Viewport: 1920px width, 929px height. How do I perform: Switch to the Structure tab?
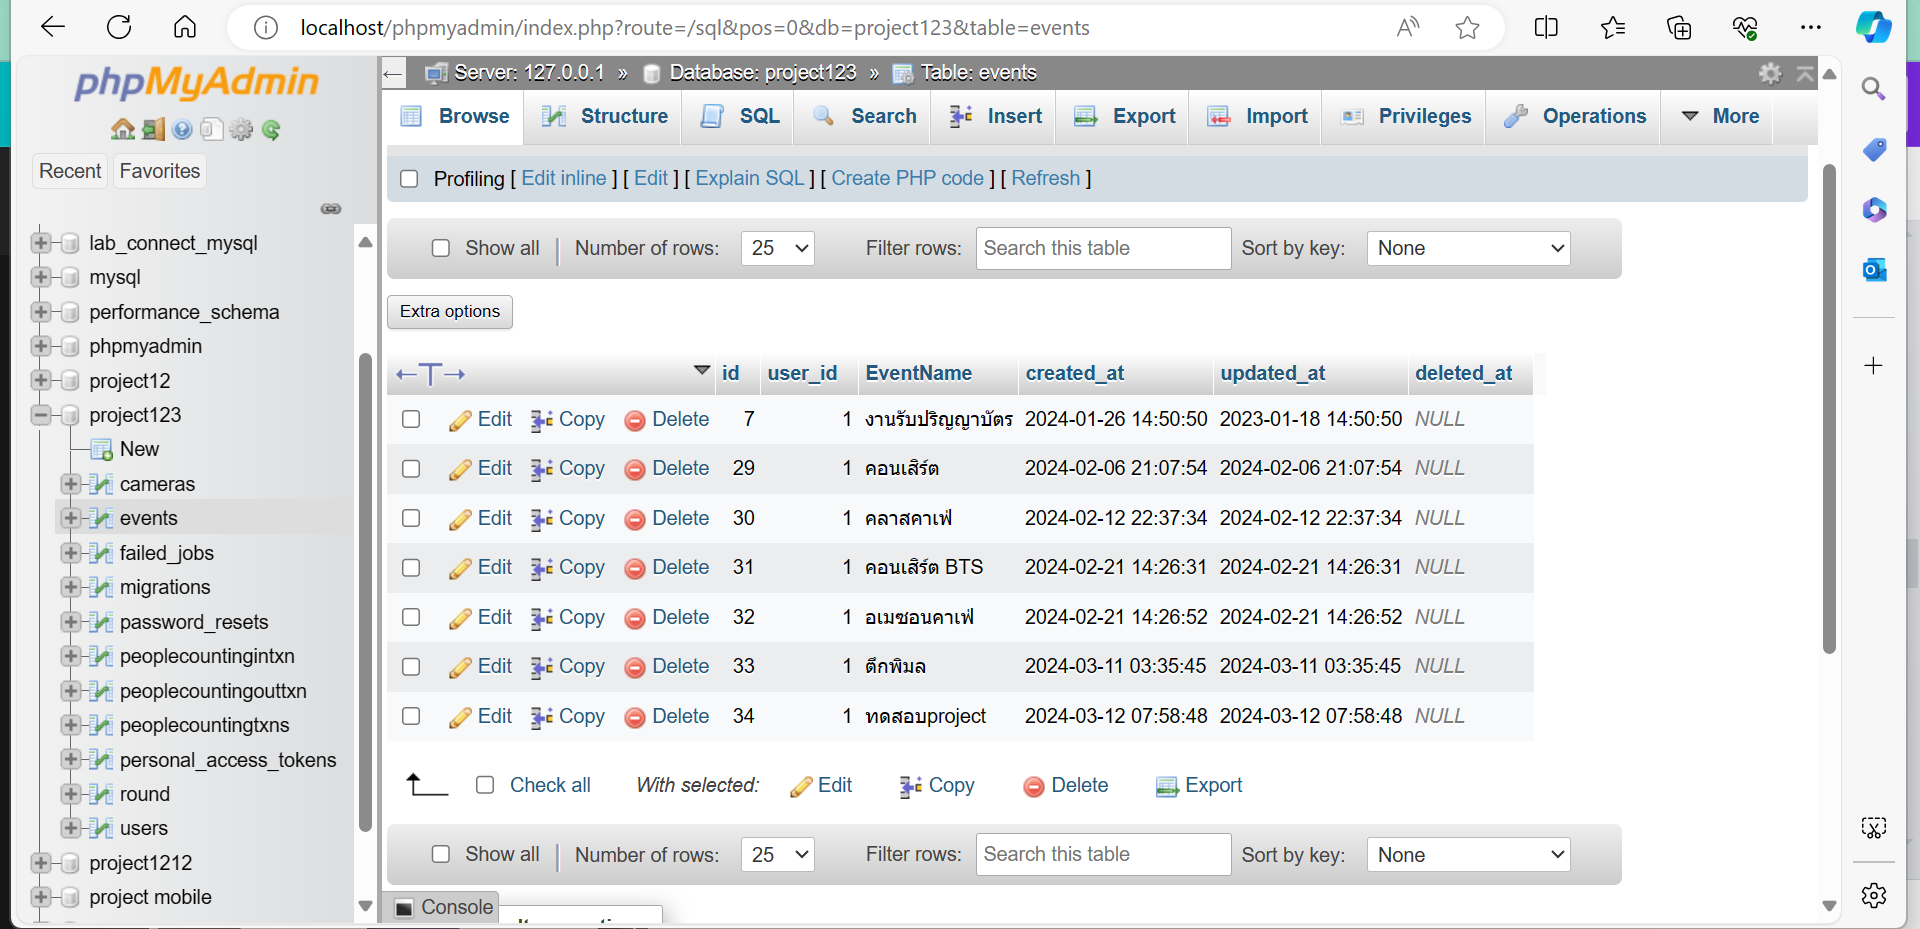[605, 116]
